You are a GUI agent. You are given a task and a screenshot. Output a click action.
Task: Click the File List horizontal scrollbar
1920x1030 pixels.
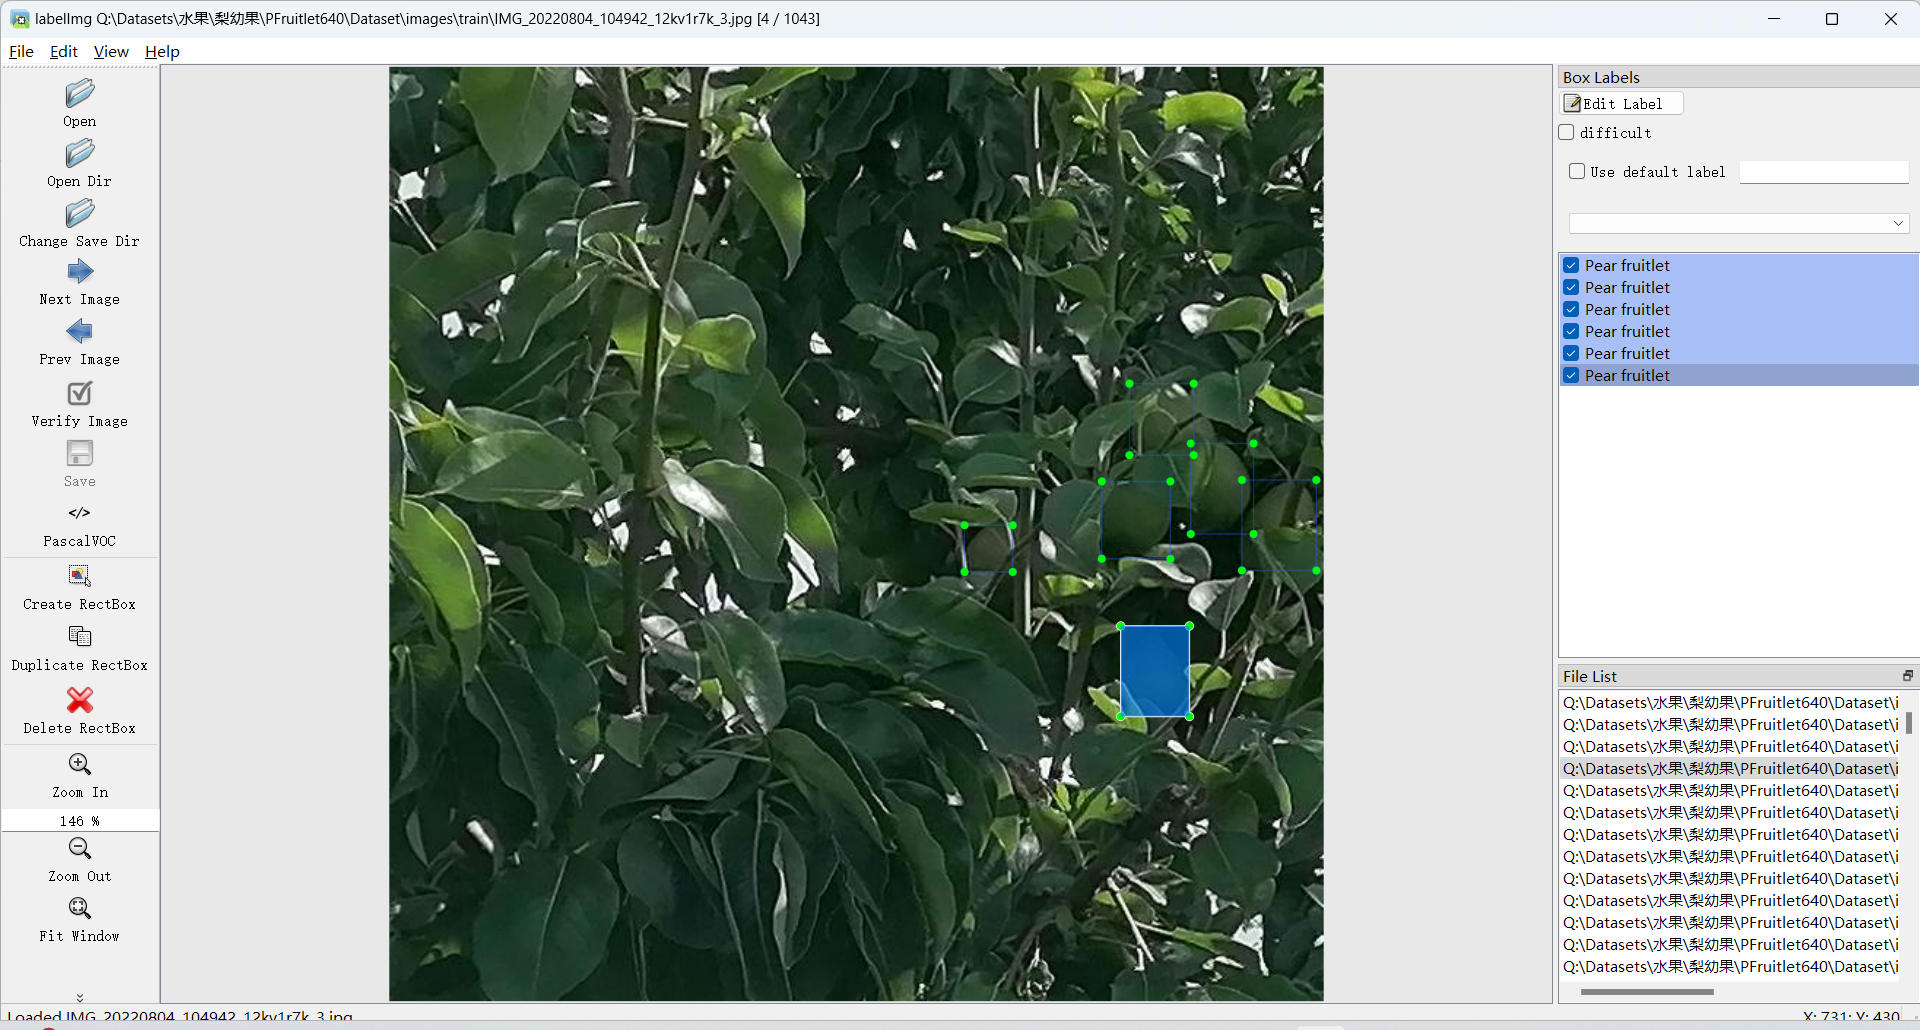pyautogui.click(x=1647, y=992)
